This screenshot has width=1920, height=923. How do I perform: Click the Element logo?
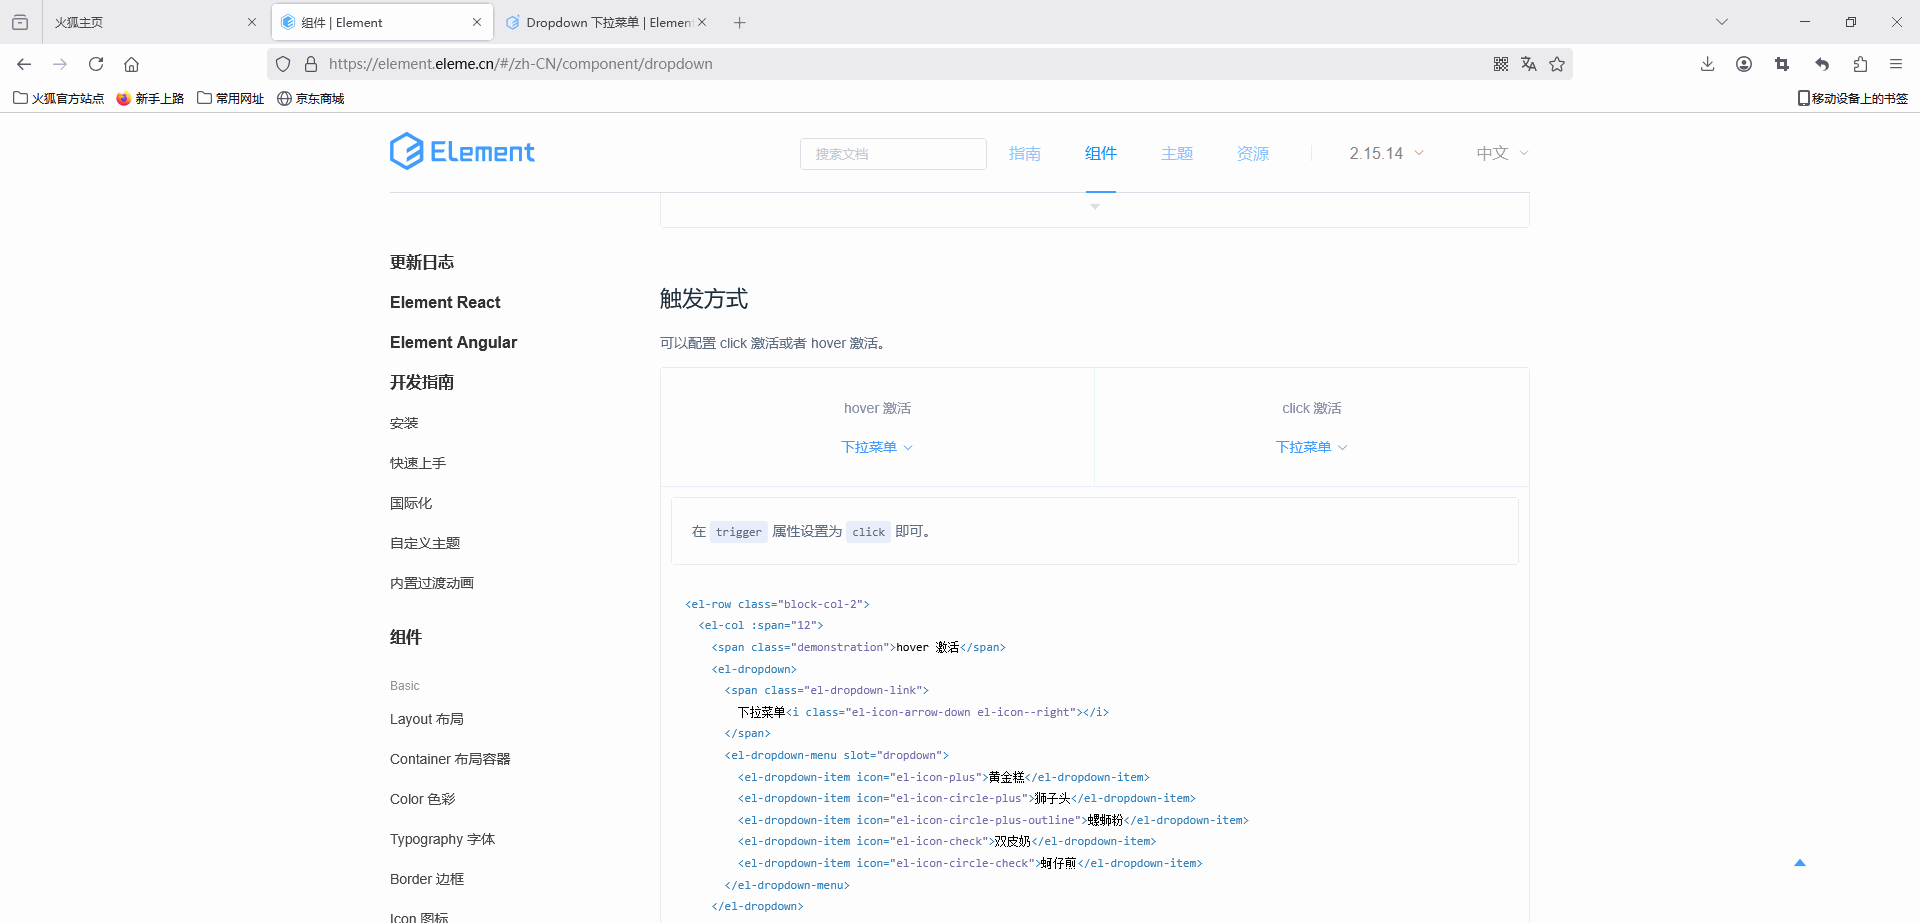coord(462,152)
